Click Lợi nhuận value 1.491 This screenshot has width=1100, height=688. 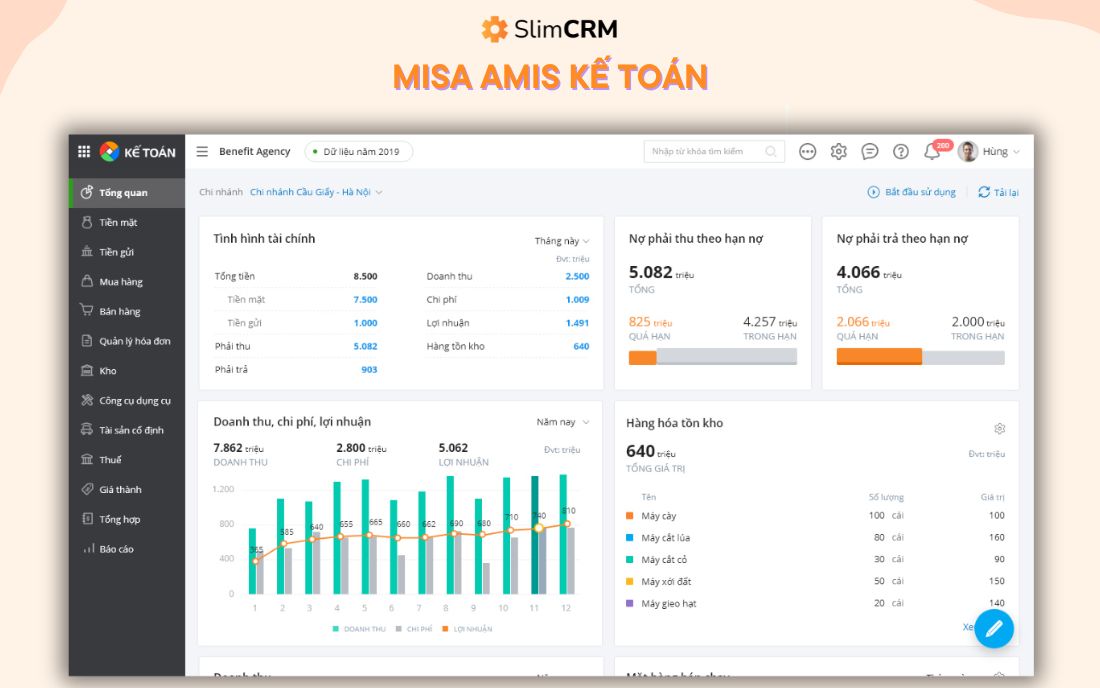(x=577, y=323)
